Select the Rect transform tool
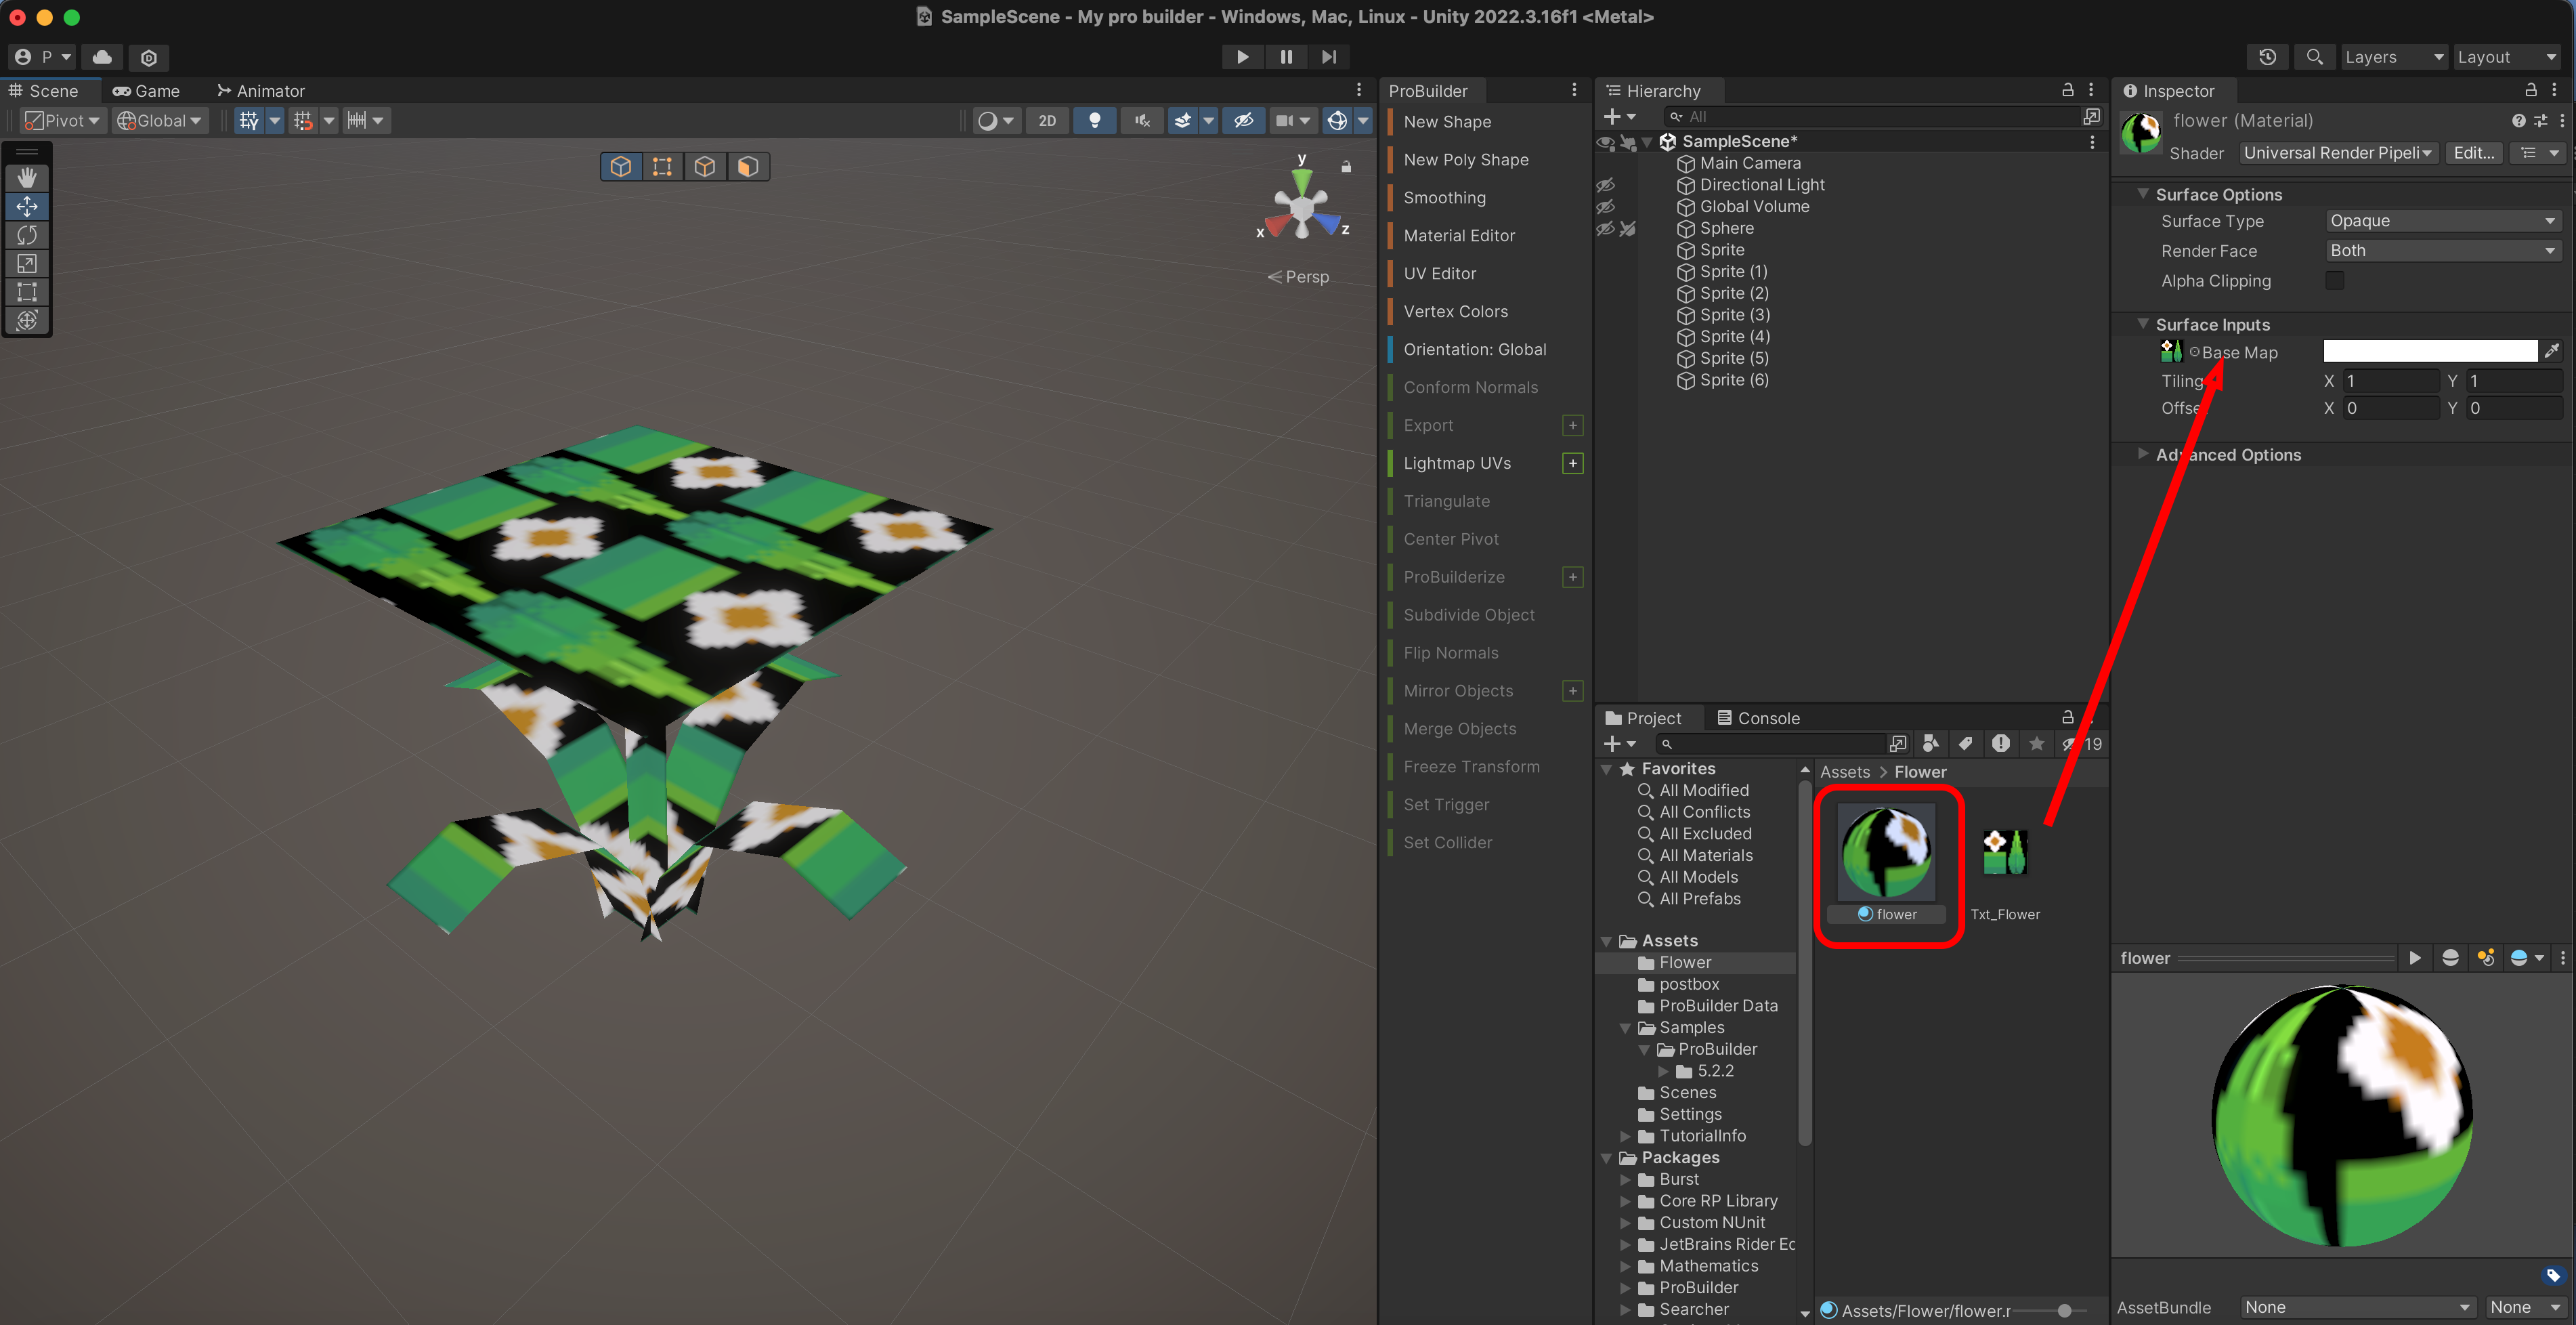This screenshot has width=2576, height=1325. (27, 292)
